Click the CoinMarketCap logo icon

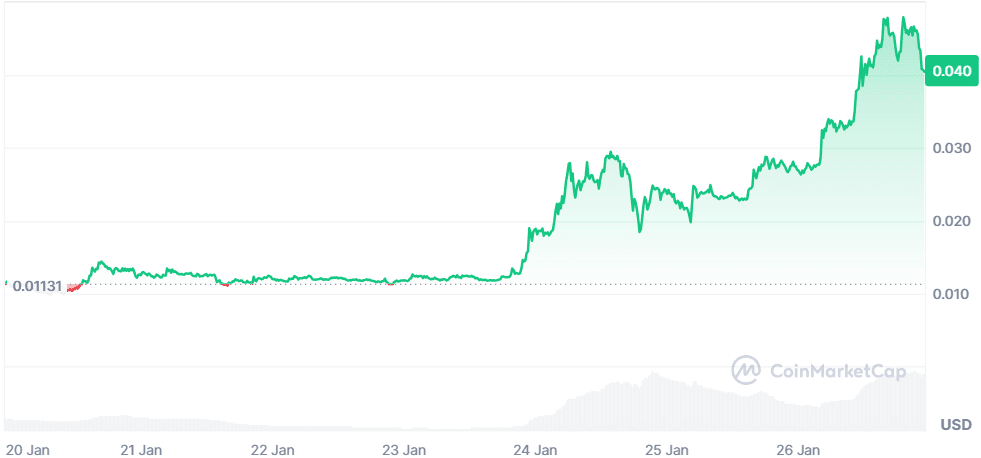click(x=747, y=370)
